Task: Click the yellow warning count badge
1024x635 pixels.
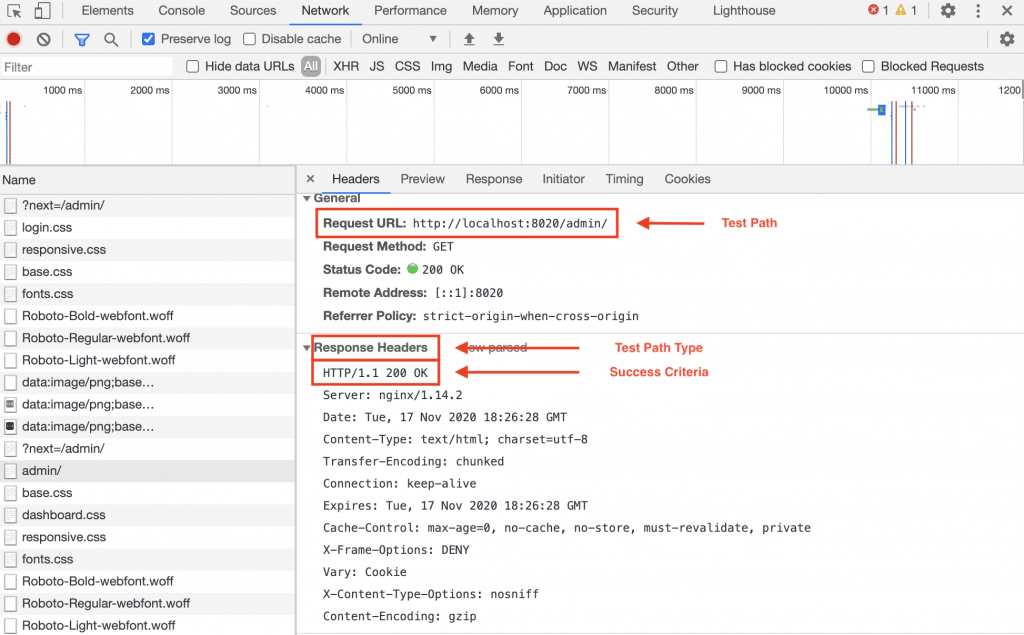Action: (x=906, y=10)
